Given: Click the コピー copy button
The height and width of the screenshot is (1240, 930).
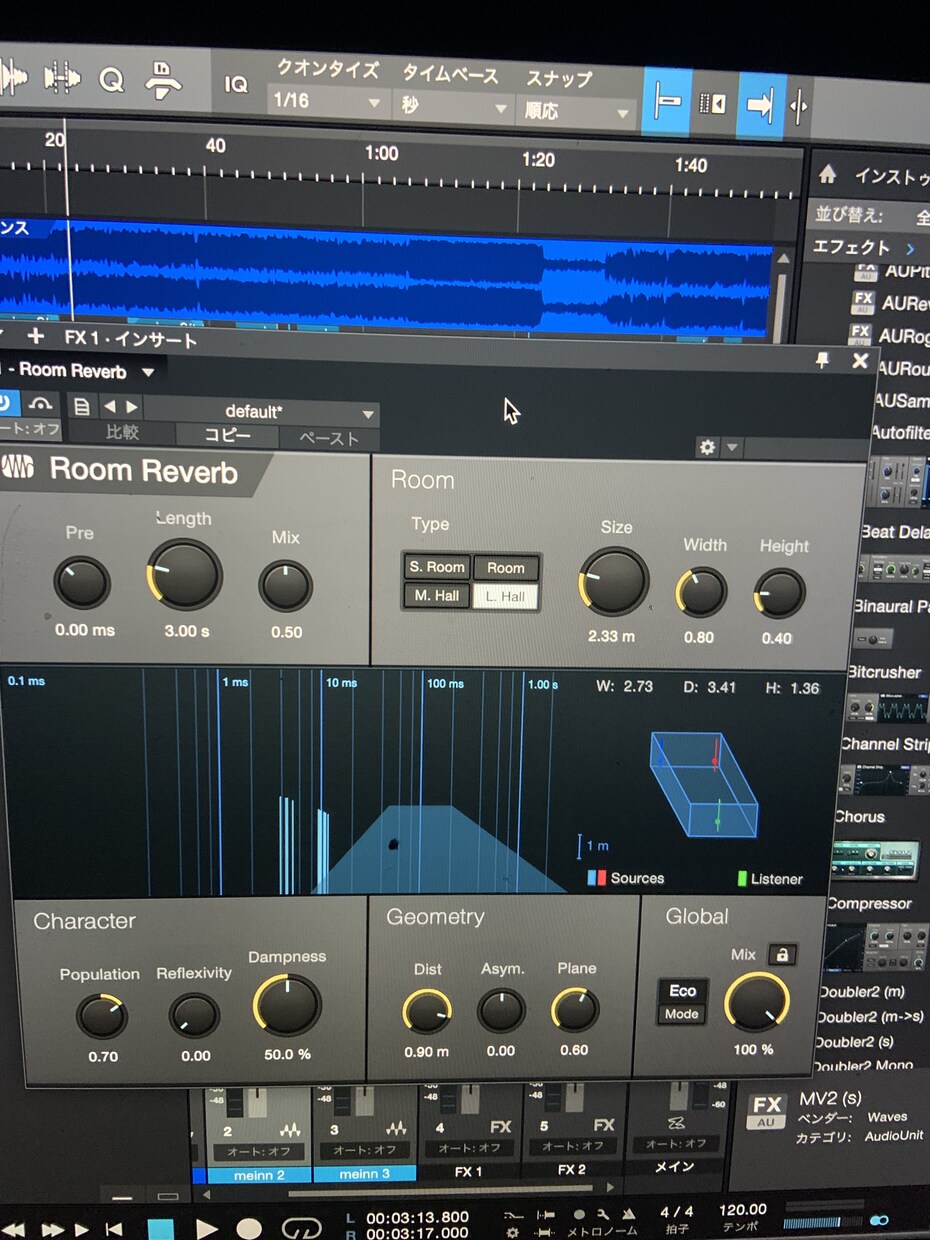Looking at the screenshot, I should (x=227, y=435).
